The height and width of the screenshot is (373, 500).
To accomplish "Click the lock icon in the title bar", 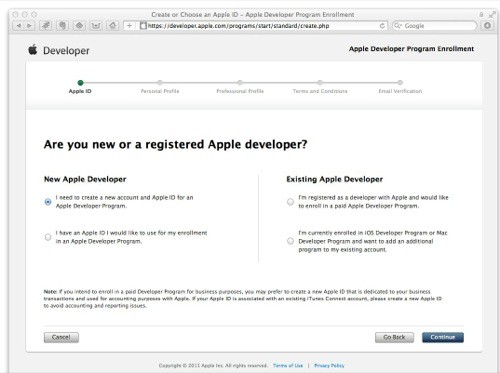I will point(481,14).
